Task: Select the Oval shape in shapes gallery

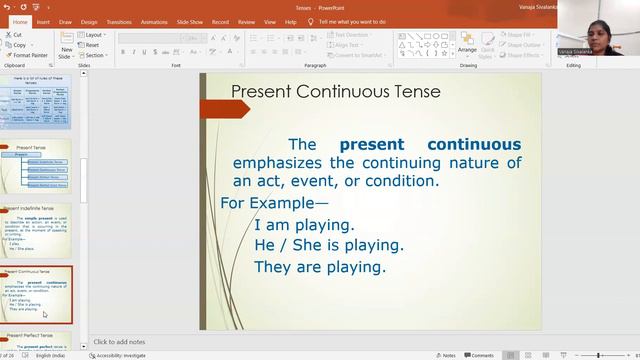Action: (x=436, y=36)
